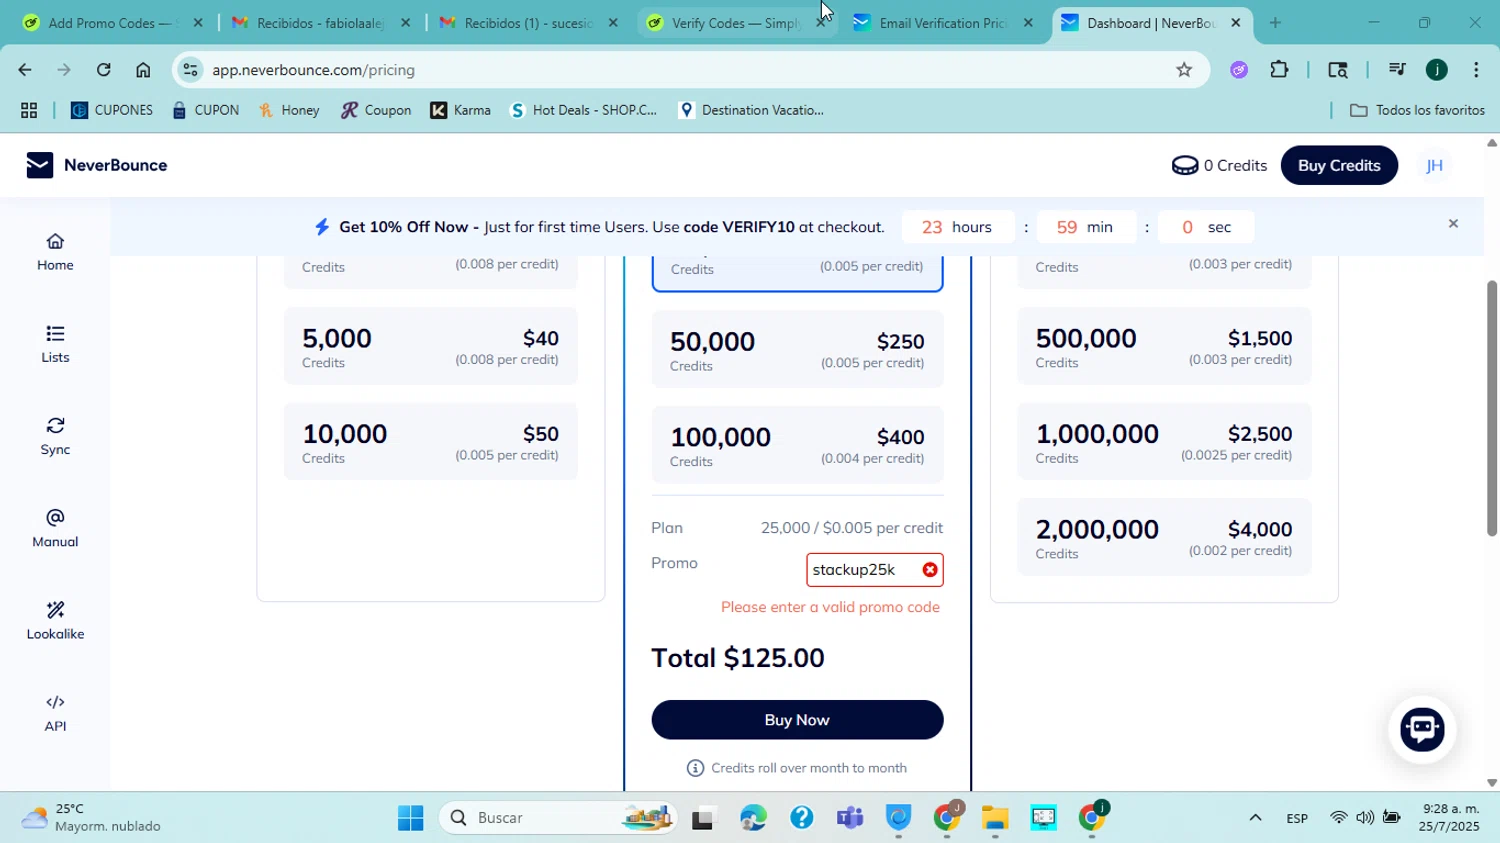Open the Coupon bookmark
Image resolution: width=1500 pixels, height=843 pixels.
376,110
